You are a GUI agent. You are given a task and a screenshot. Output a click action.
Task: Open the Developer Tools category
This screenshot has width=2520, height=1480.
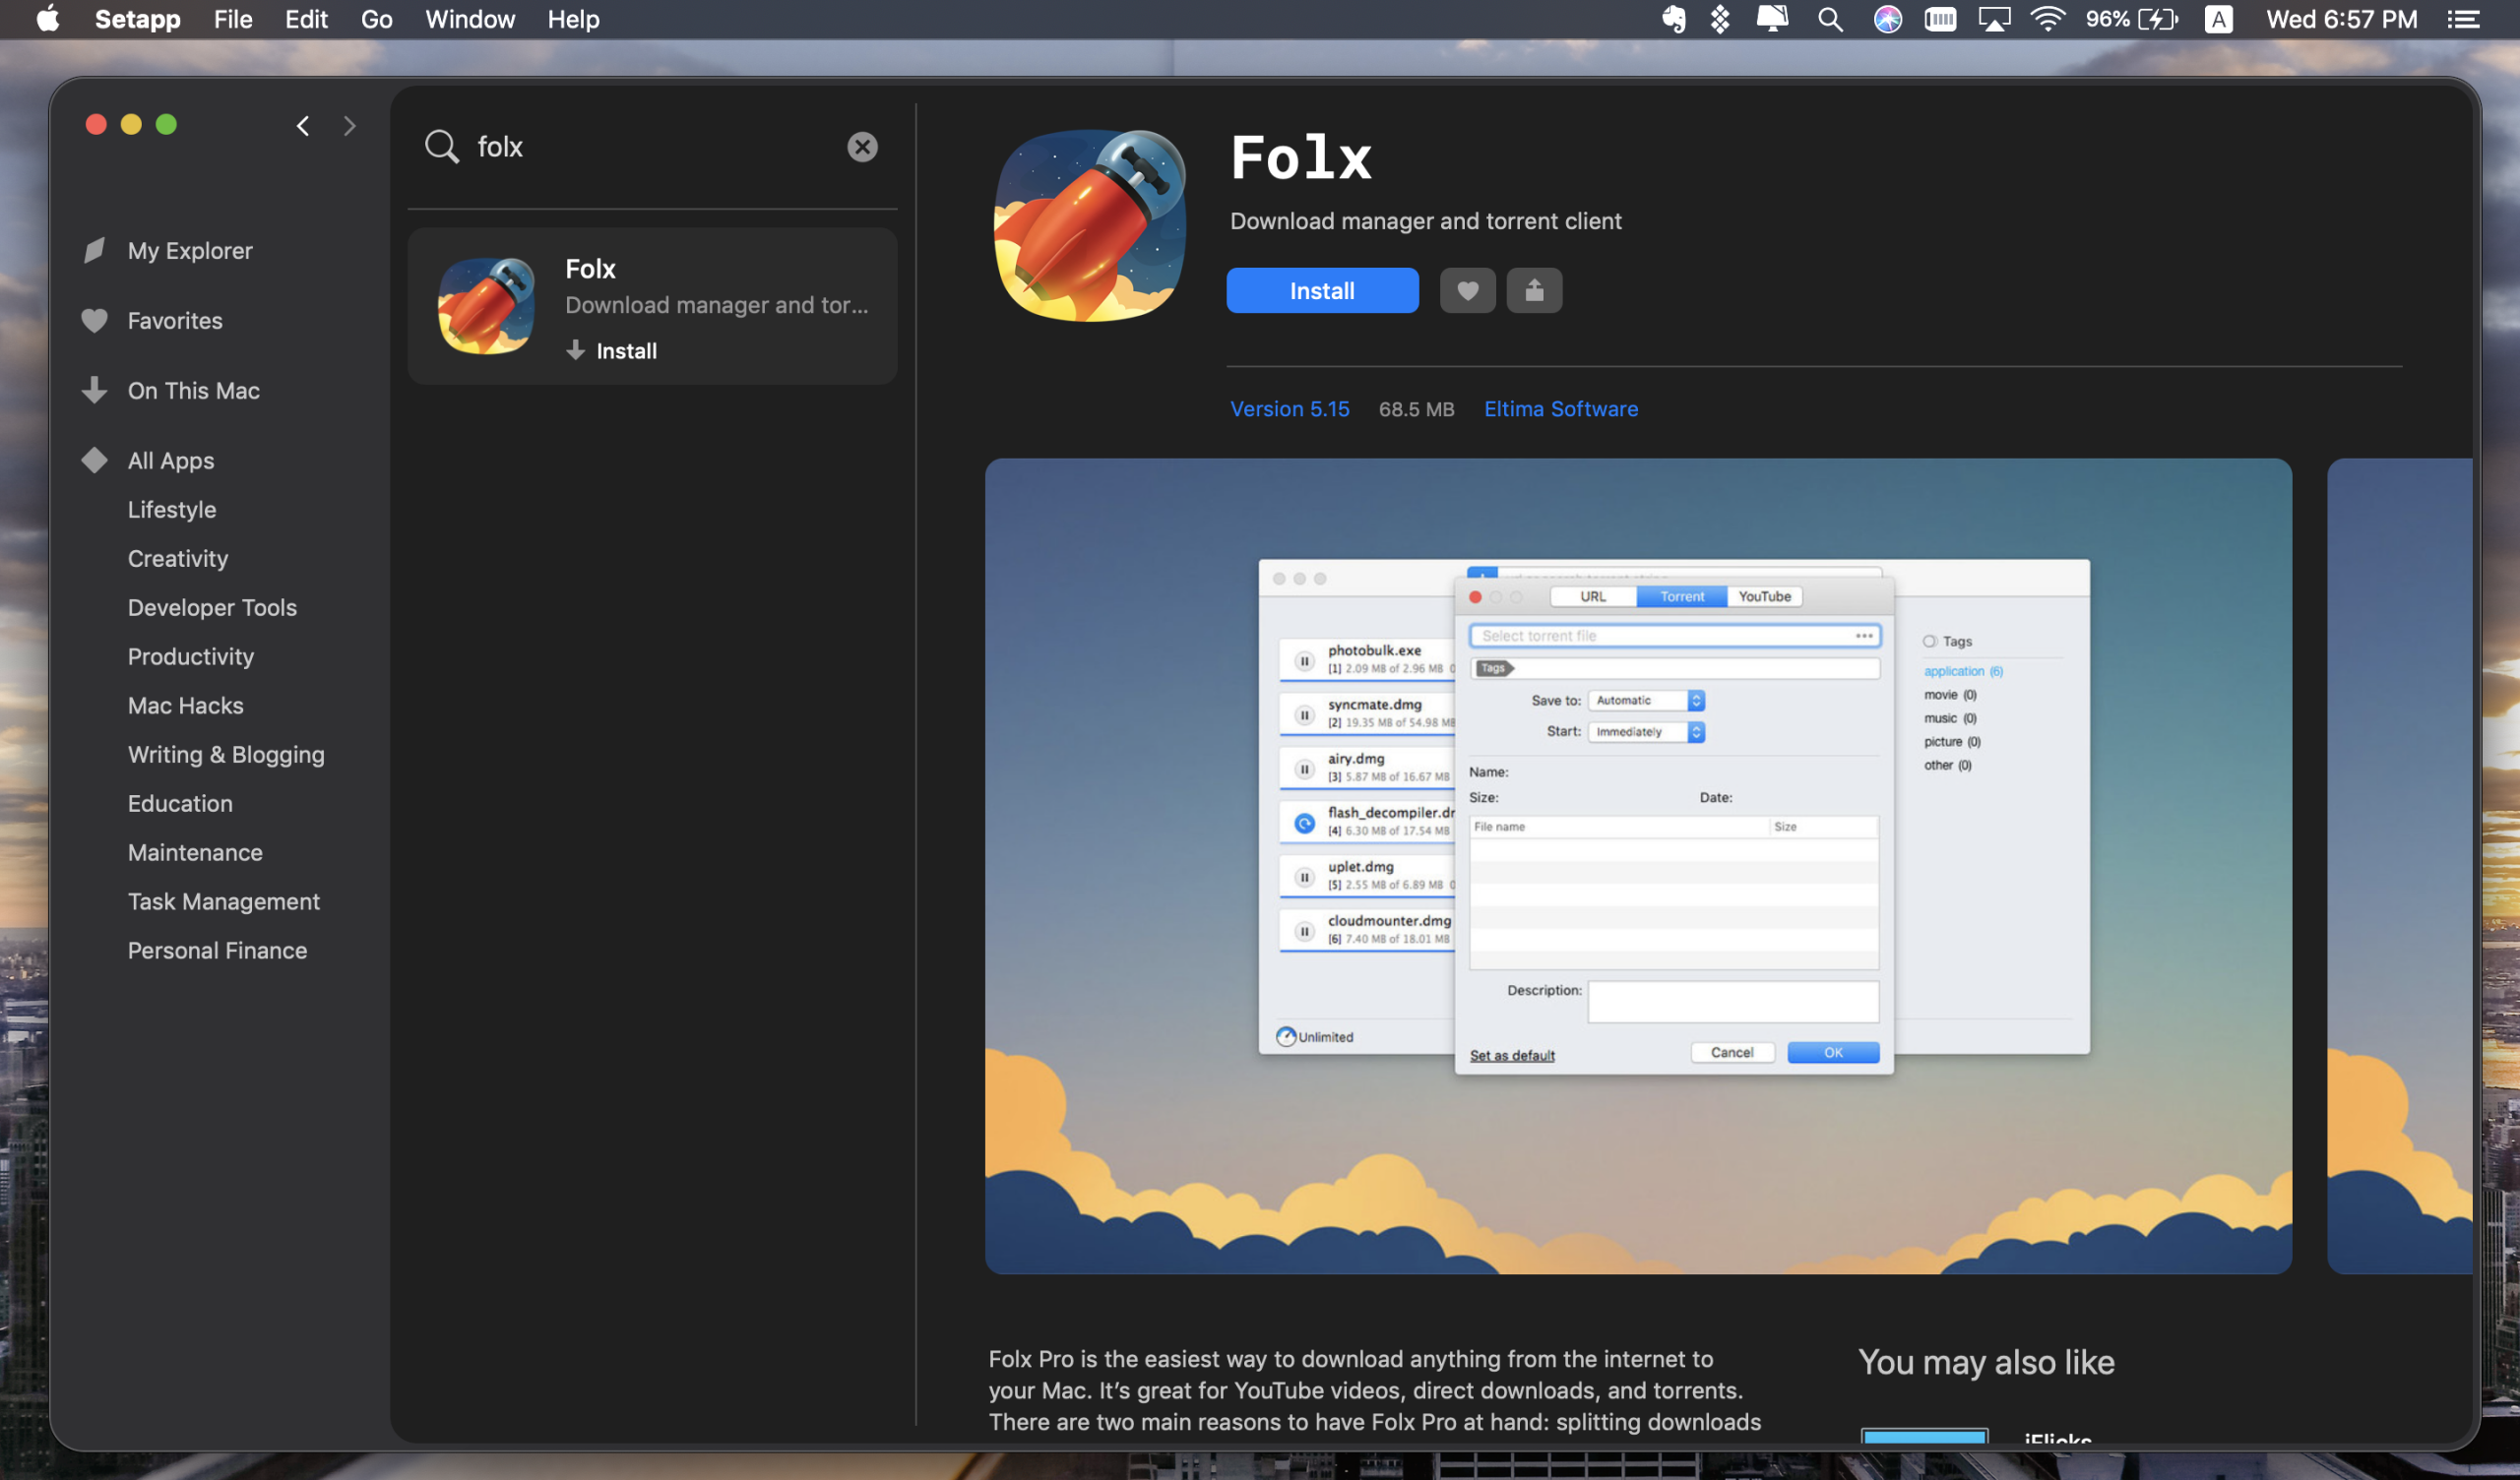click(x=212, y=607)
